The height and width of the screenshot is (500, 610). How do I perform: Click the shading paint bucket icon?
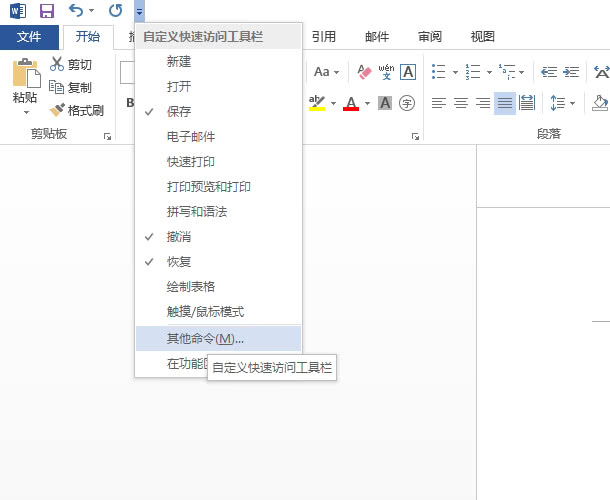pyautogui.click(x=600, y=103)
